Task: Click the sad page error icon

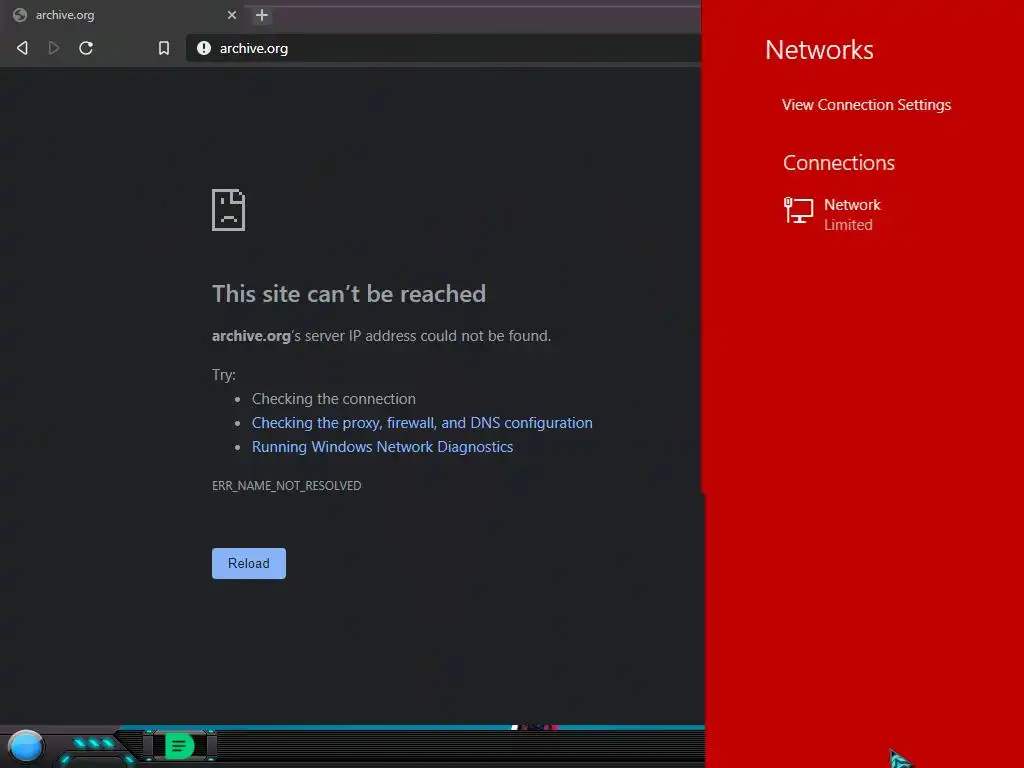Action: pyautogui.click(x=229, y=210)
